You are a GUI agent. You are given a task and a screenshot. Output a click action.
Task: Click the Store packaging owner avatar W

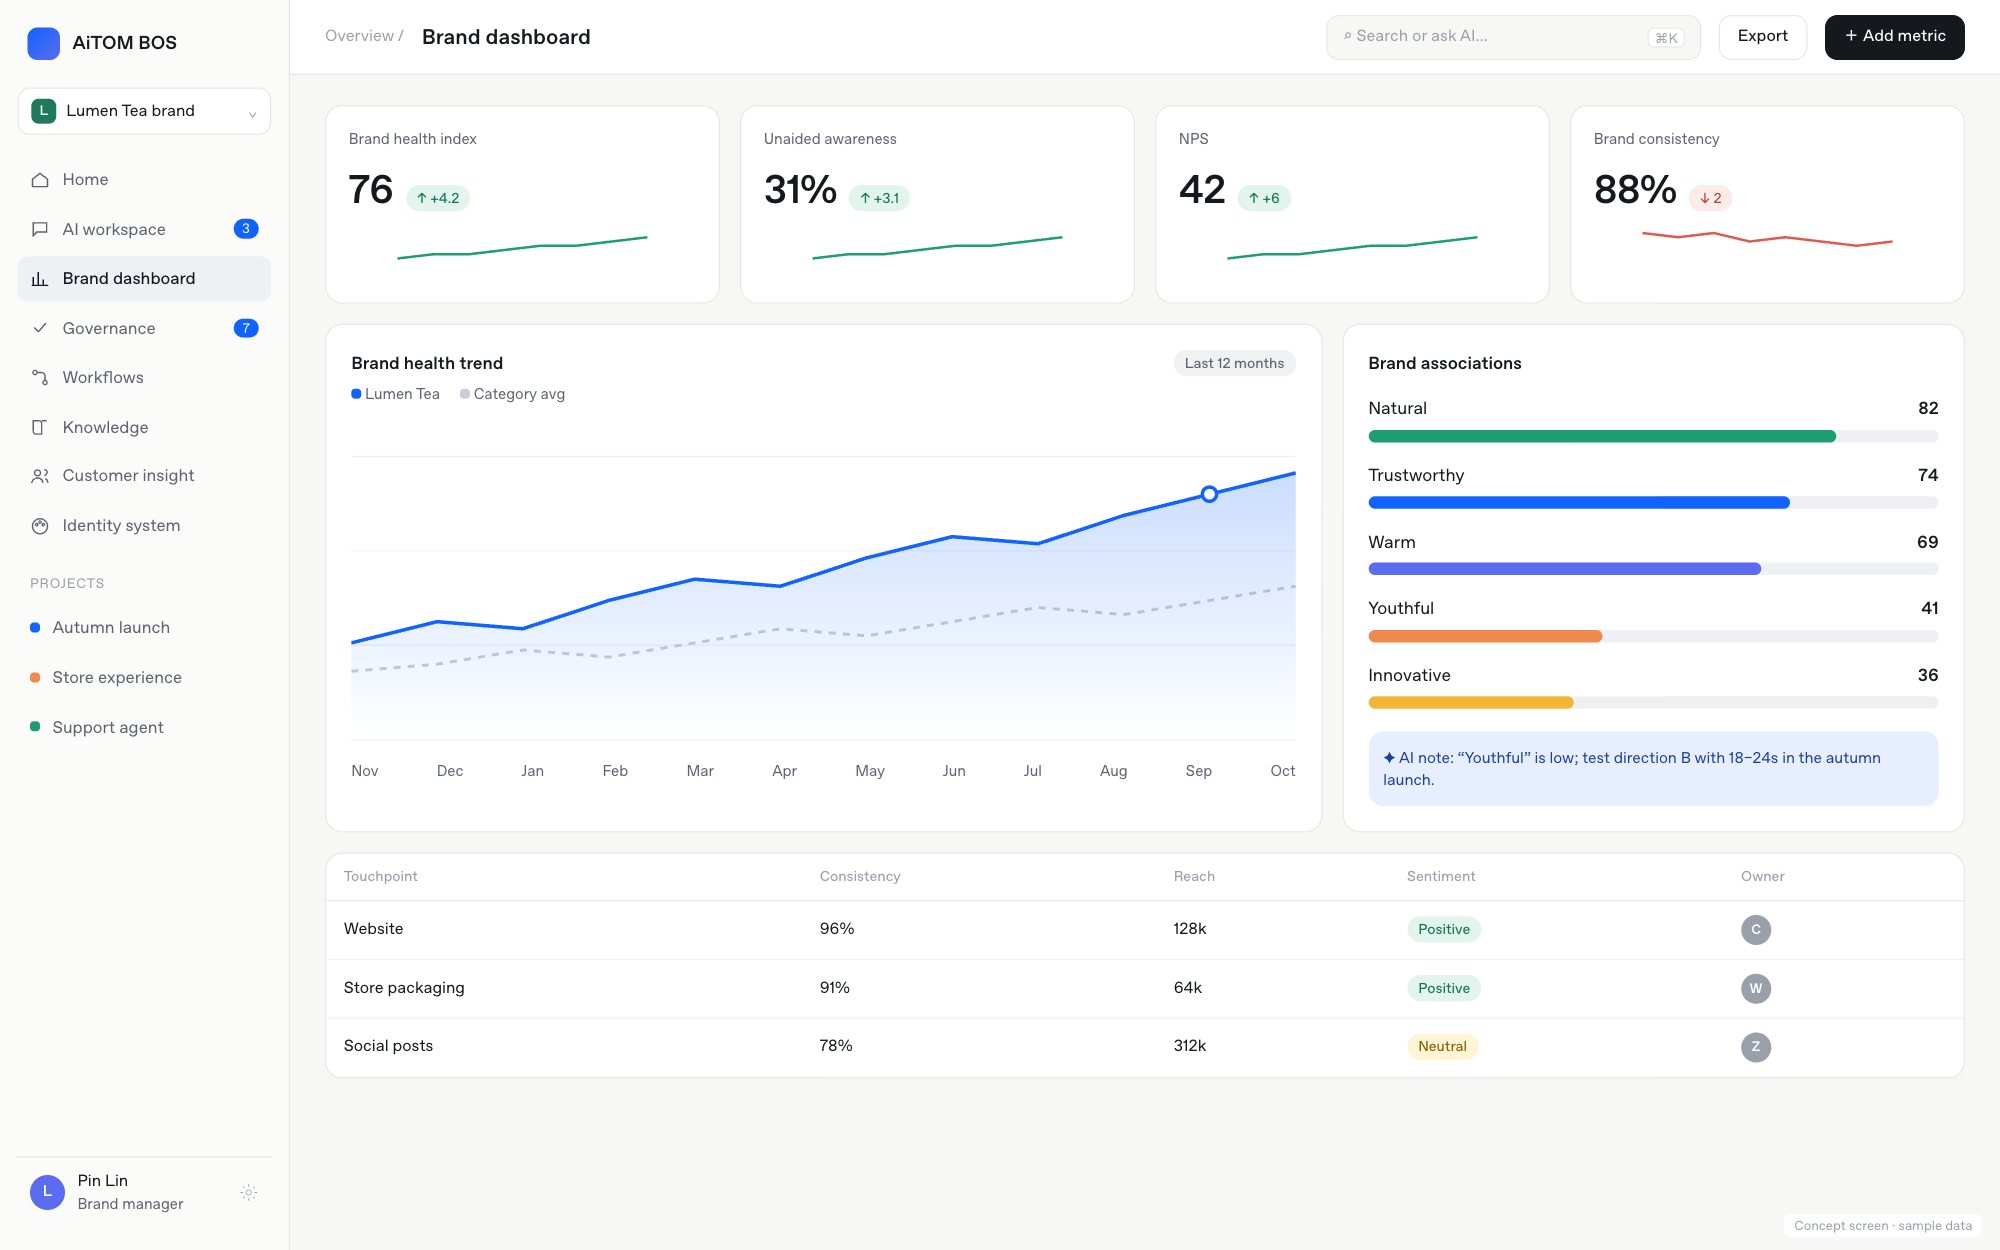[x=1756, y=988]
